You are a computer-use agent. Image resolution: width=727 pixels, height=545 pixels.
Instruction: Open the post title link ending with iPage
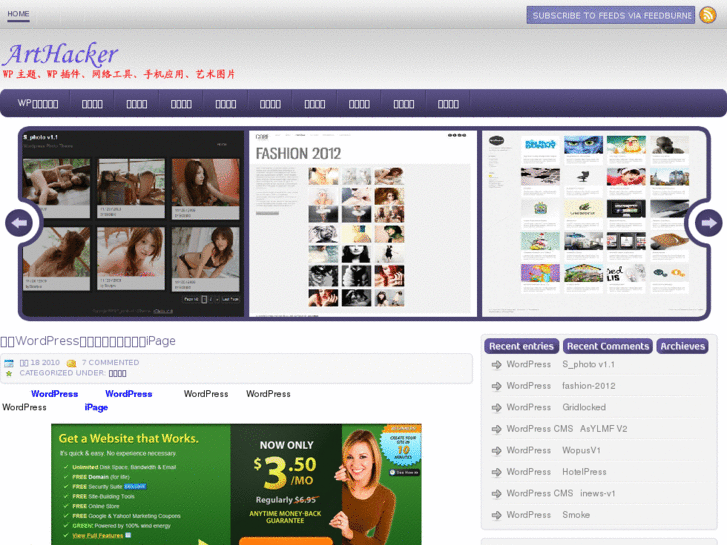pos(88,341)
